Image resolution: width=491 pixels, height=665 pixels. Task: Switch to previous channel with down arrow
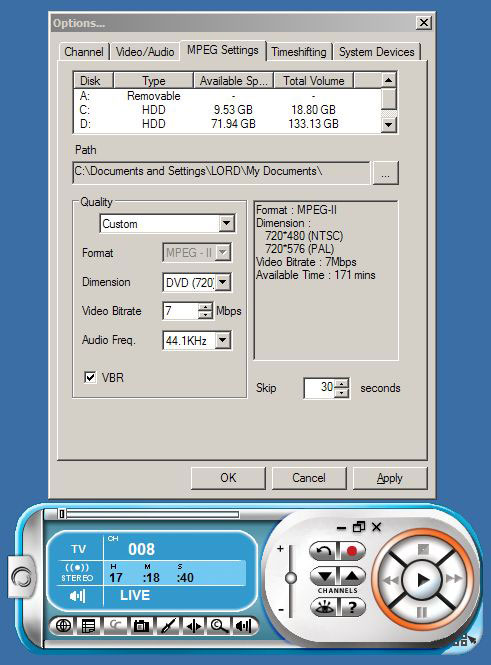coord(324,576)
